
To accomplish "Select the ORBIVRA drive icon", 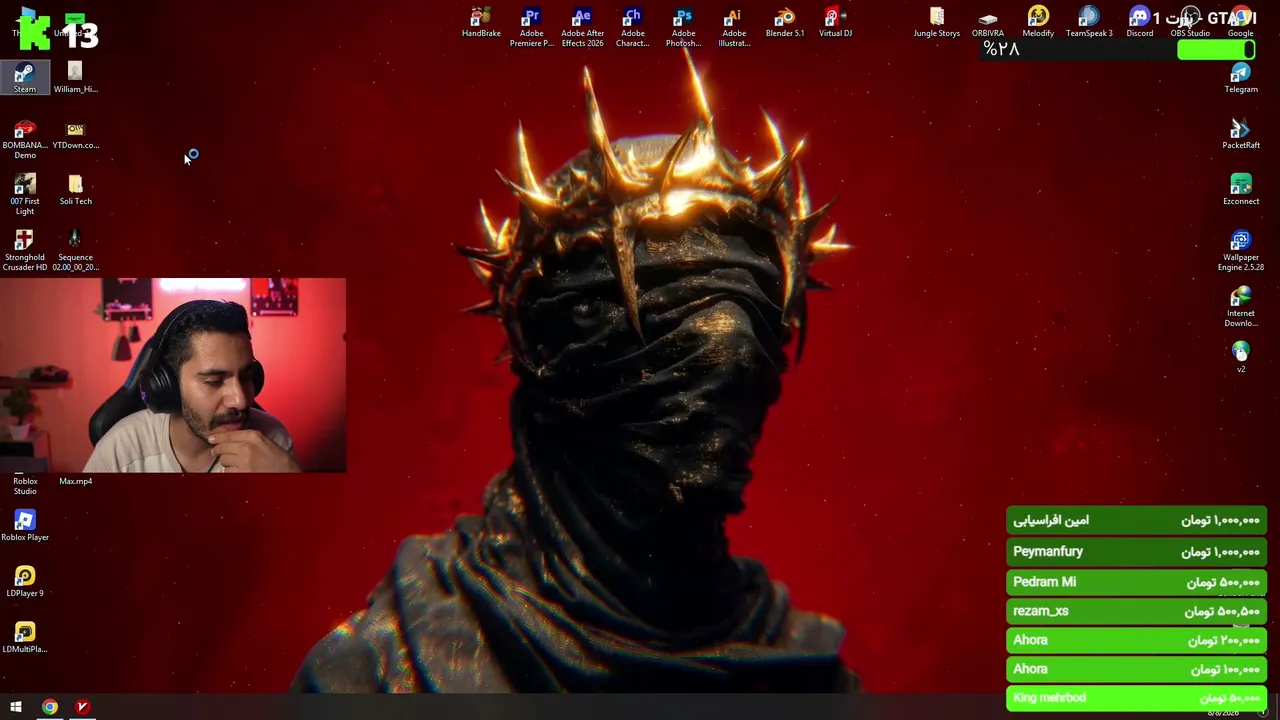I will coord(987,23).
